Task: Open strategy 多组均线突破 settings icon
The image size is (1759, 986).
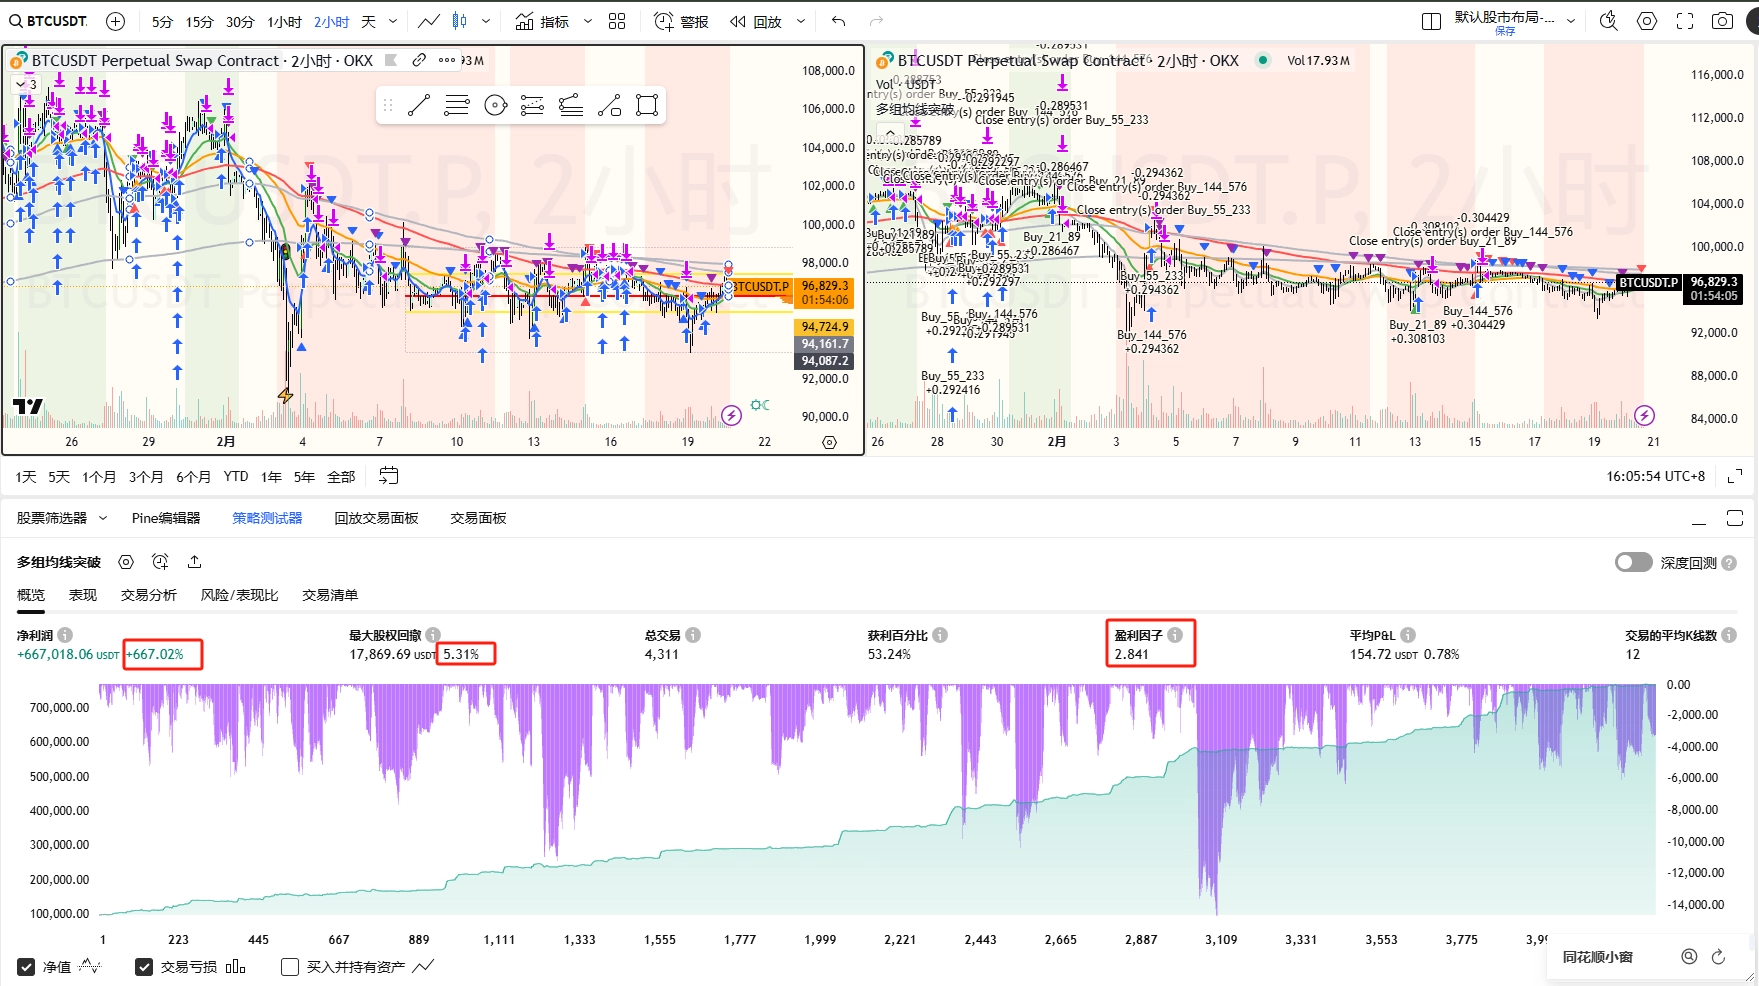Action: pyautogui.click(x=126, y=562)
